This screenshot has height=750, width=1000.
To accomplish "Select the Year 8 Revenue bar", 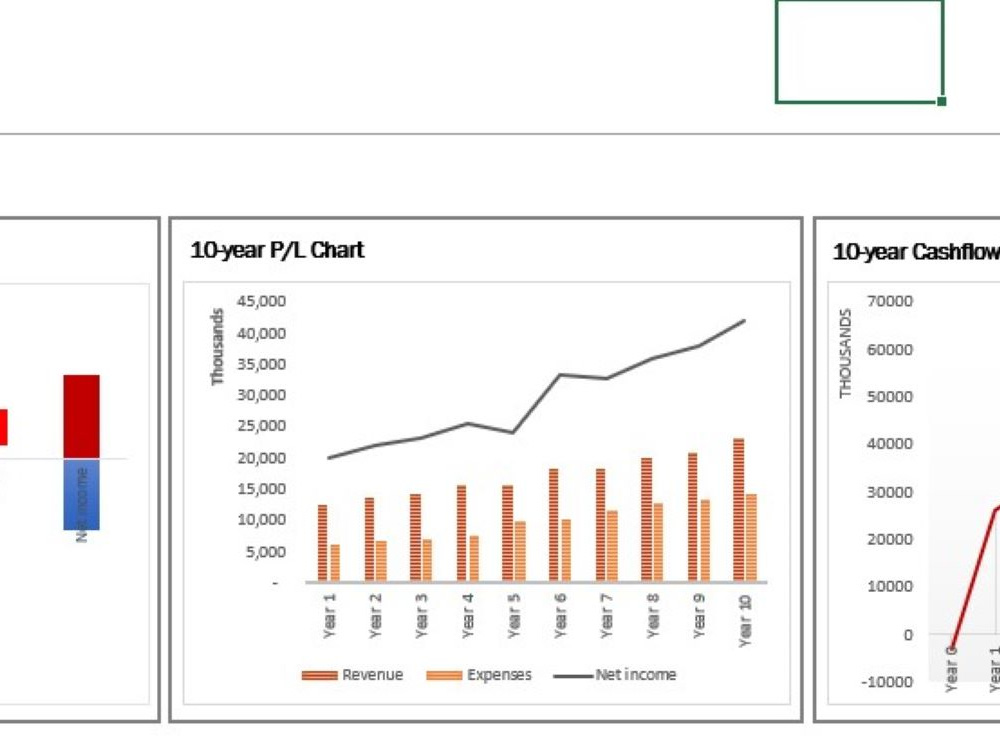I will pos(646,519).
